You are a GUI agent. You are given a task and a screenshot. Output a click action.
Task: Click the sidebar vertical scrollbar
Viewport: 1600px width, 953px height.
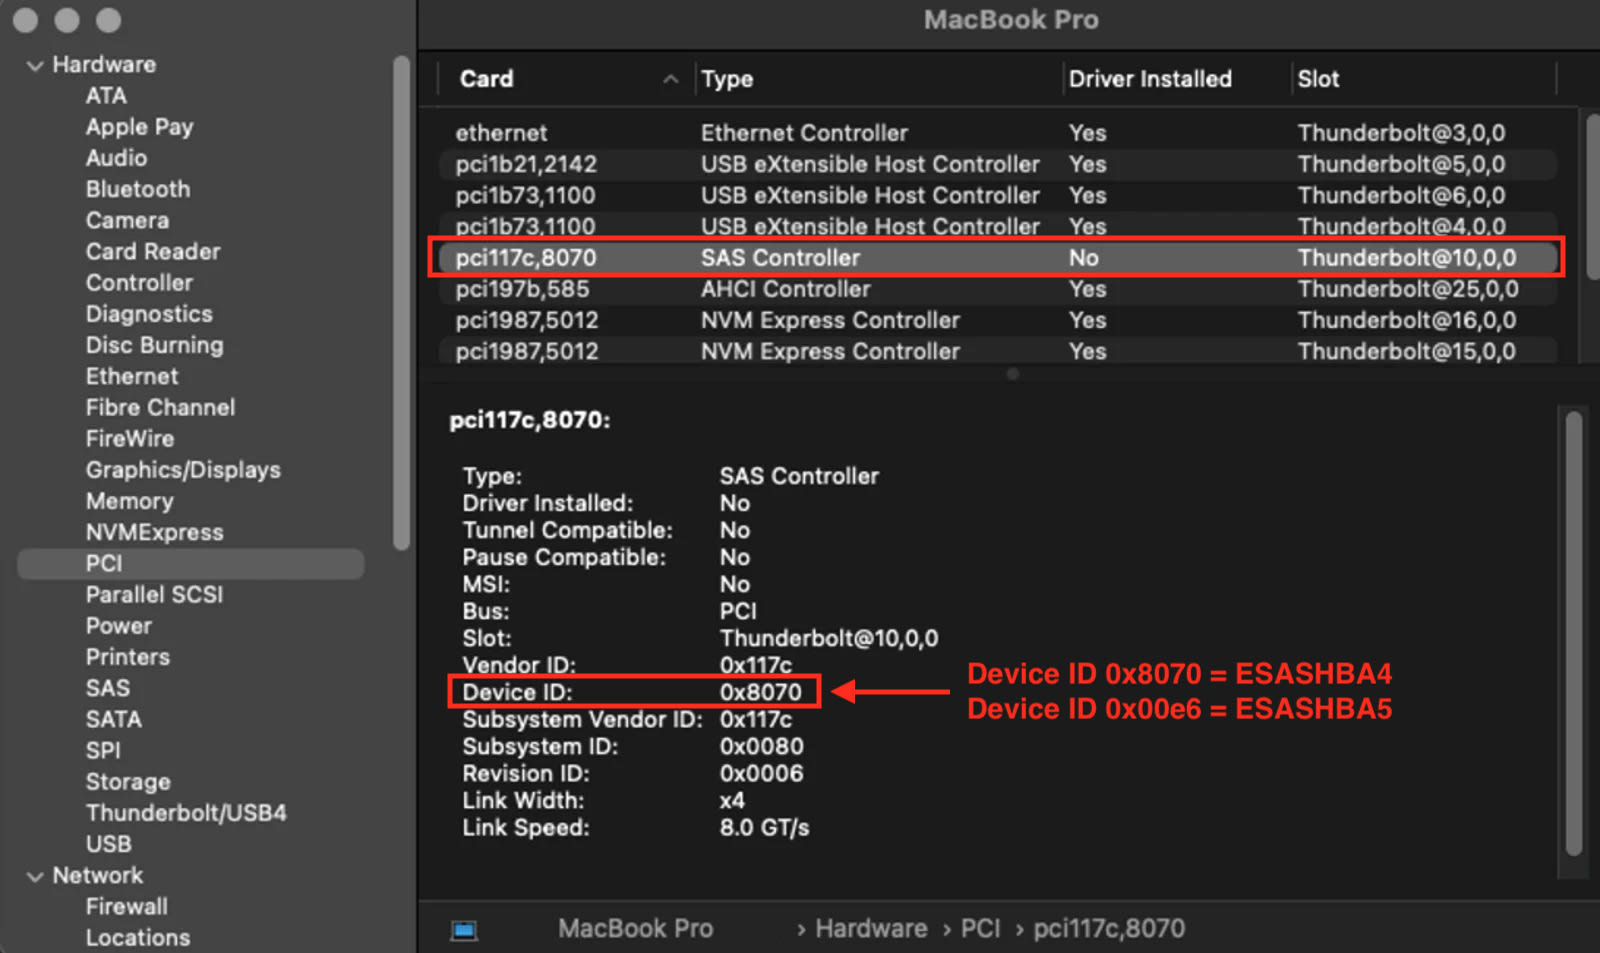click(401, 300)
